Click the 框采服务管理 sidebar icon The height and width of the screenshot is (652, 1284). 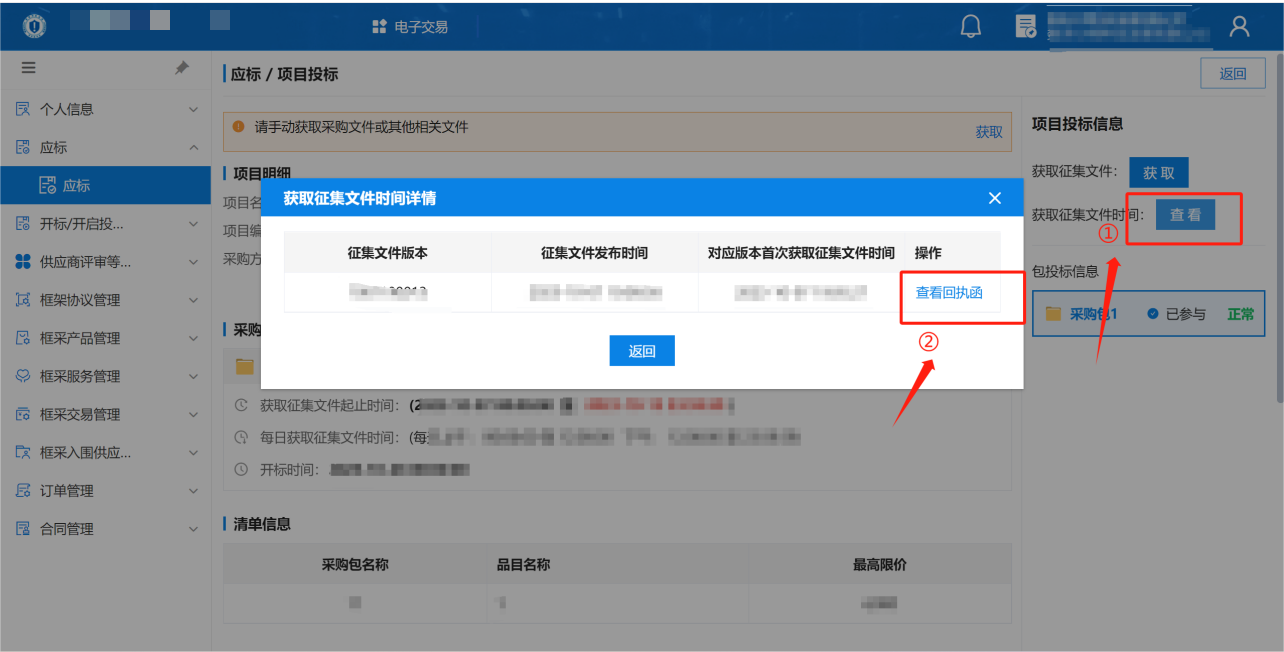(x=23, y=376)
